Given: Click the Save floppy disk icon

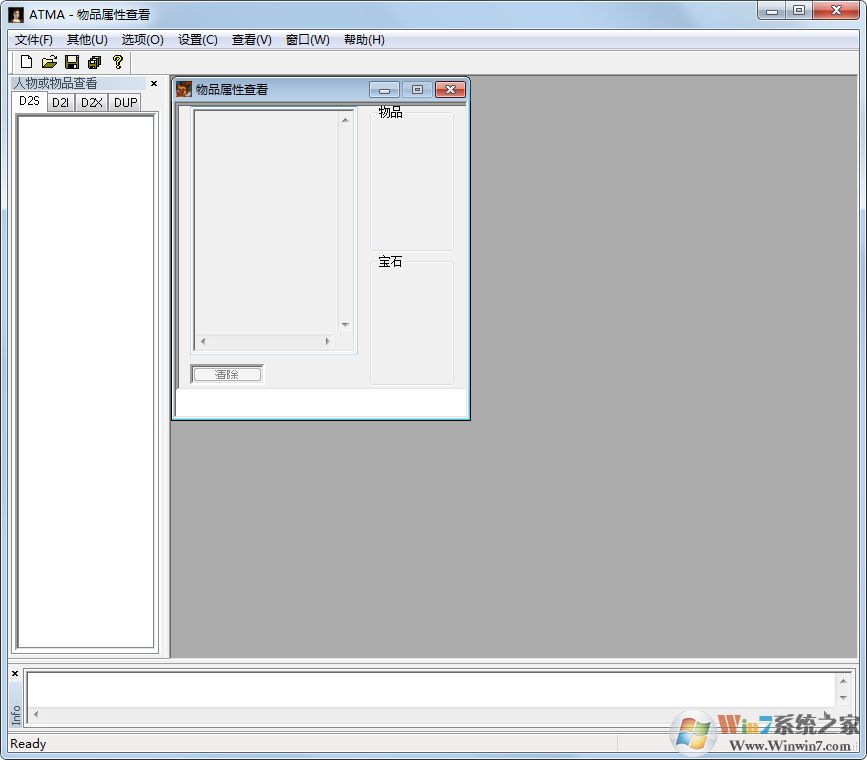Looking at the screenshot, I should 72,62.
